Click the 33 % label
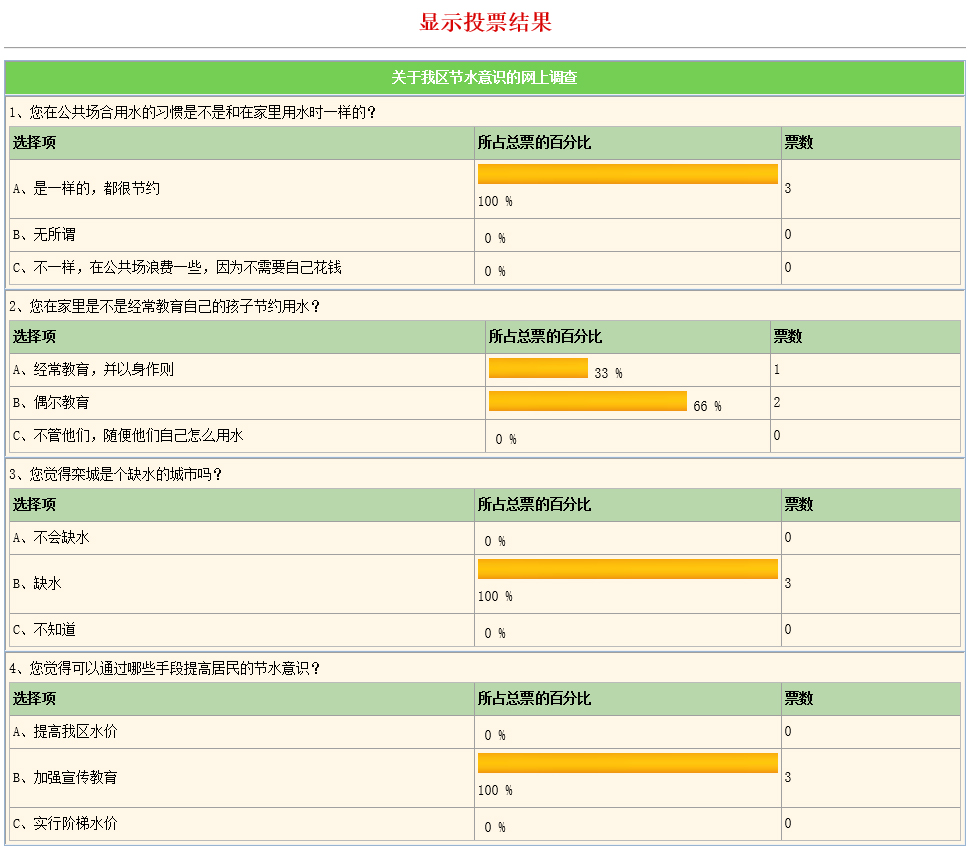Screen dimensions: 970x850 608,373
